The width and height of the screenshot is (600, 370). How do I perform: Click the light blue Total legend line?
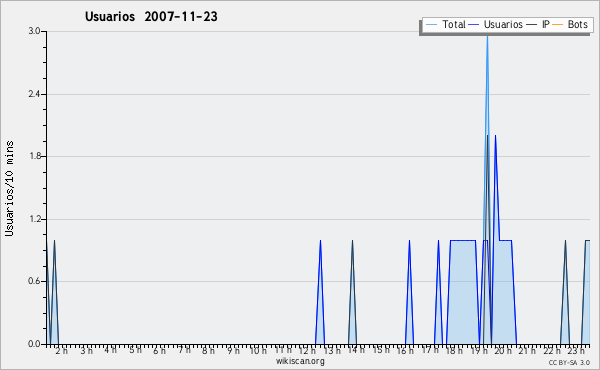pos(431,25)
